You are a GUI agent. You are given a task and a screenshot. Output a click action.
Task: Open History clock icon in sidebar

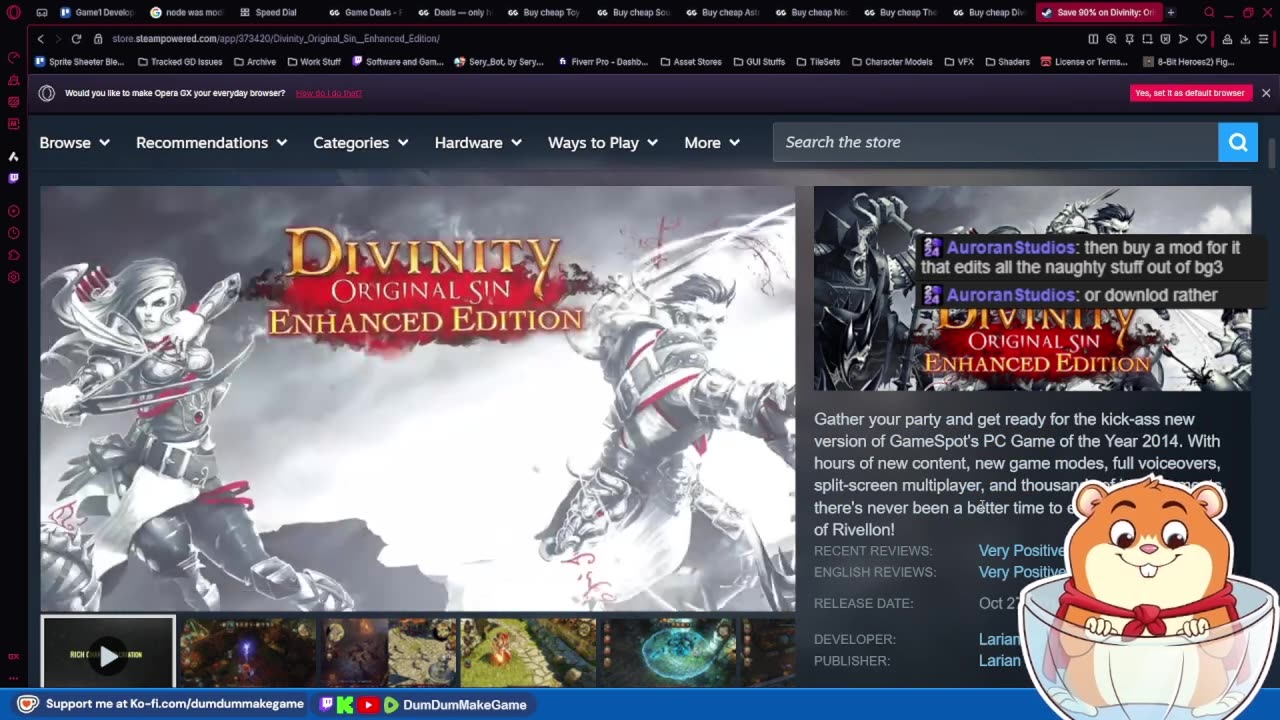(x=14, y=233)
